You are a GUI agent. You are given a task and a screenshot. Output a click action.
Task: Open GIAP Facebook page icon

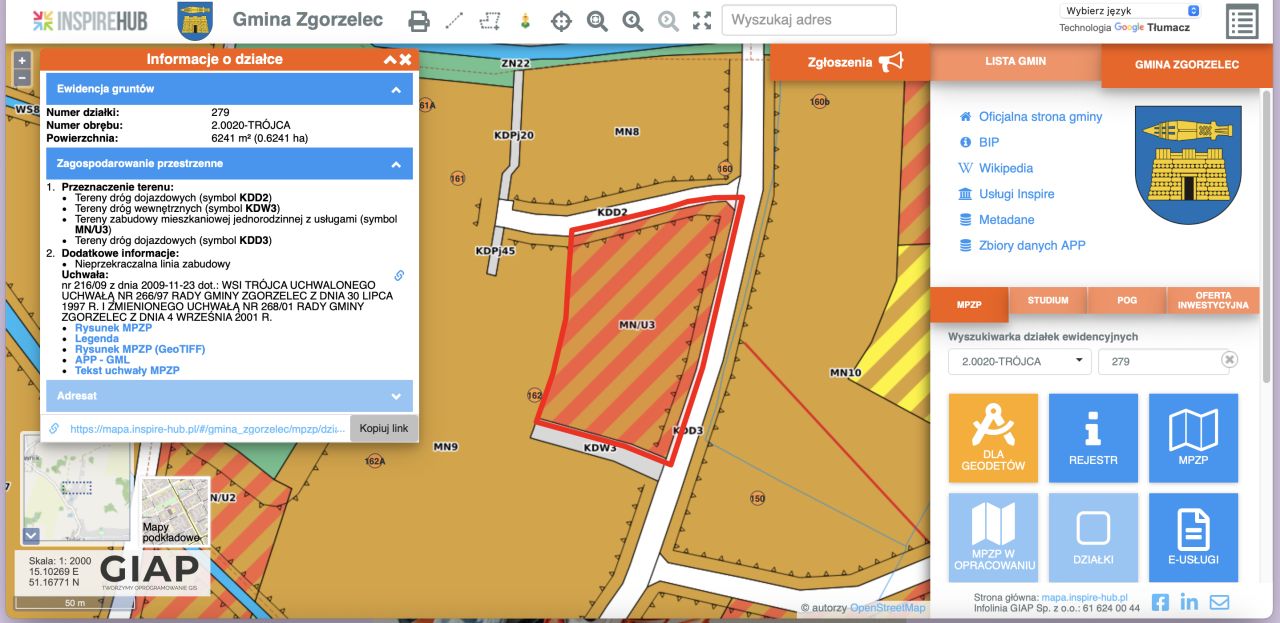point(1160,602)
